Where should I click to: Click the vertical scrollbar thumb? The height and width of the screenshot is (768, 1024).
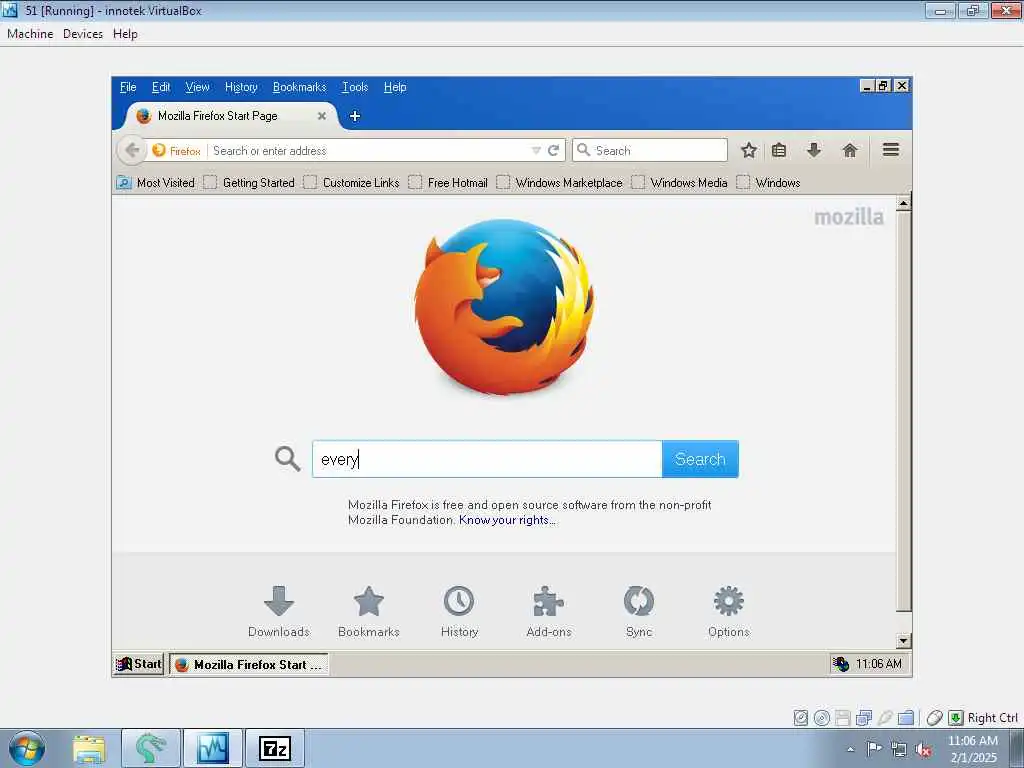click(x=903, y=411)
